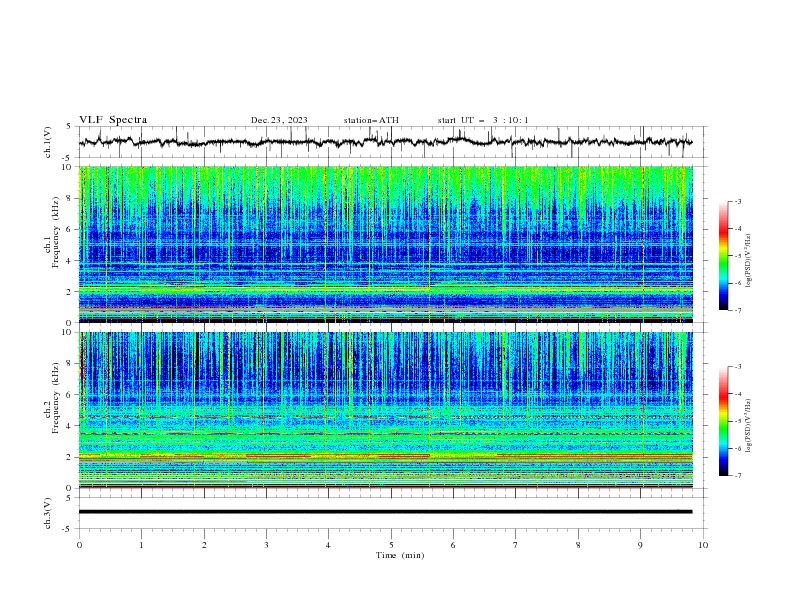This screenshot has height=612, width=792.
Task: Click inside the ch.2 spectrogram panel
Action: tap(386, 410)
